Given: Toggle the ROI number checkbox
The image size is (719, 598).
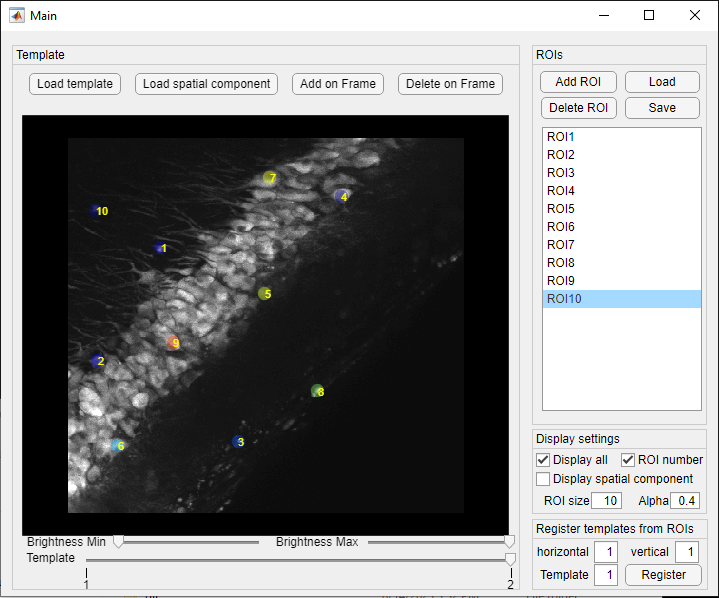Looking at the screenshot, I should (628, 460).
